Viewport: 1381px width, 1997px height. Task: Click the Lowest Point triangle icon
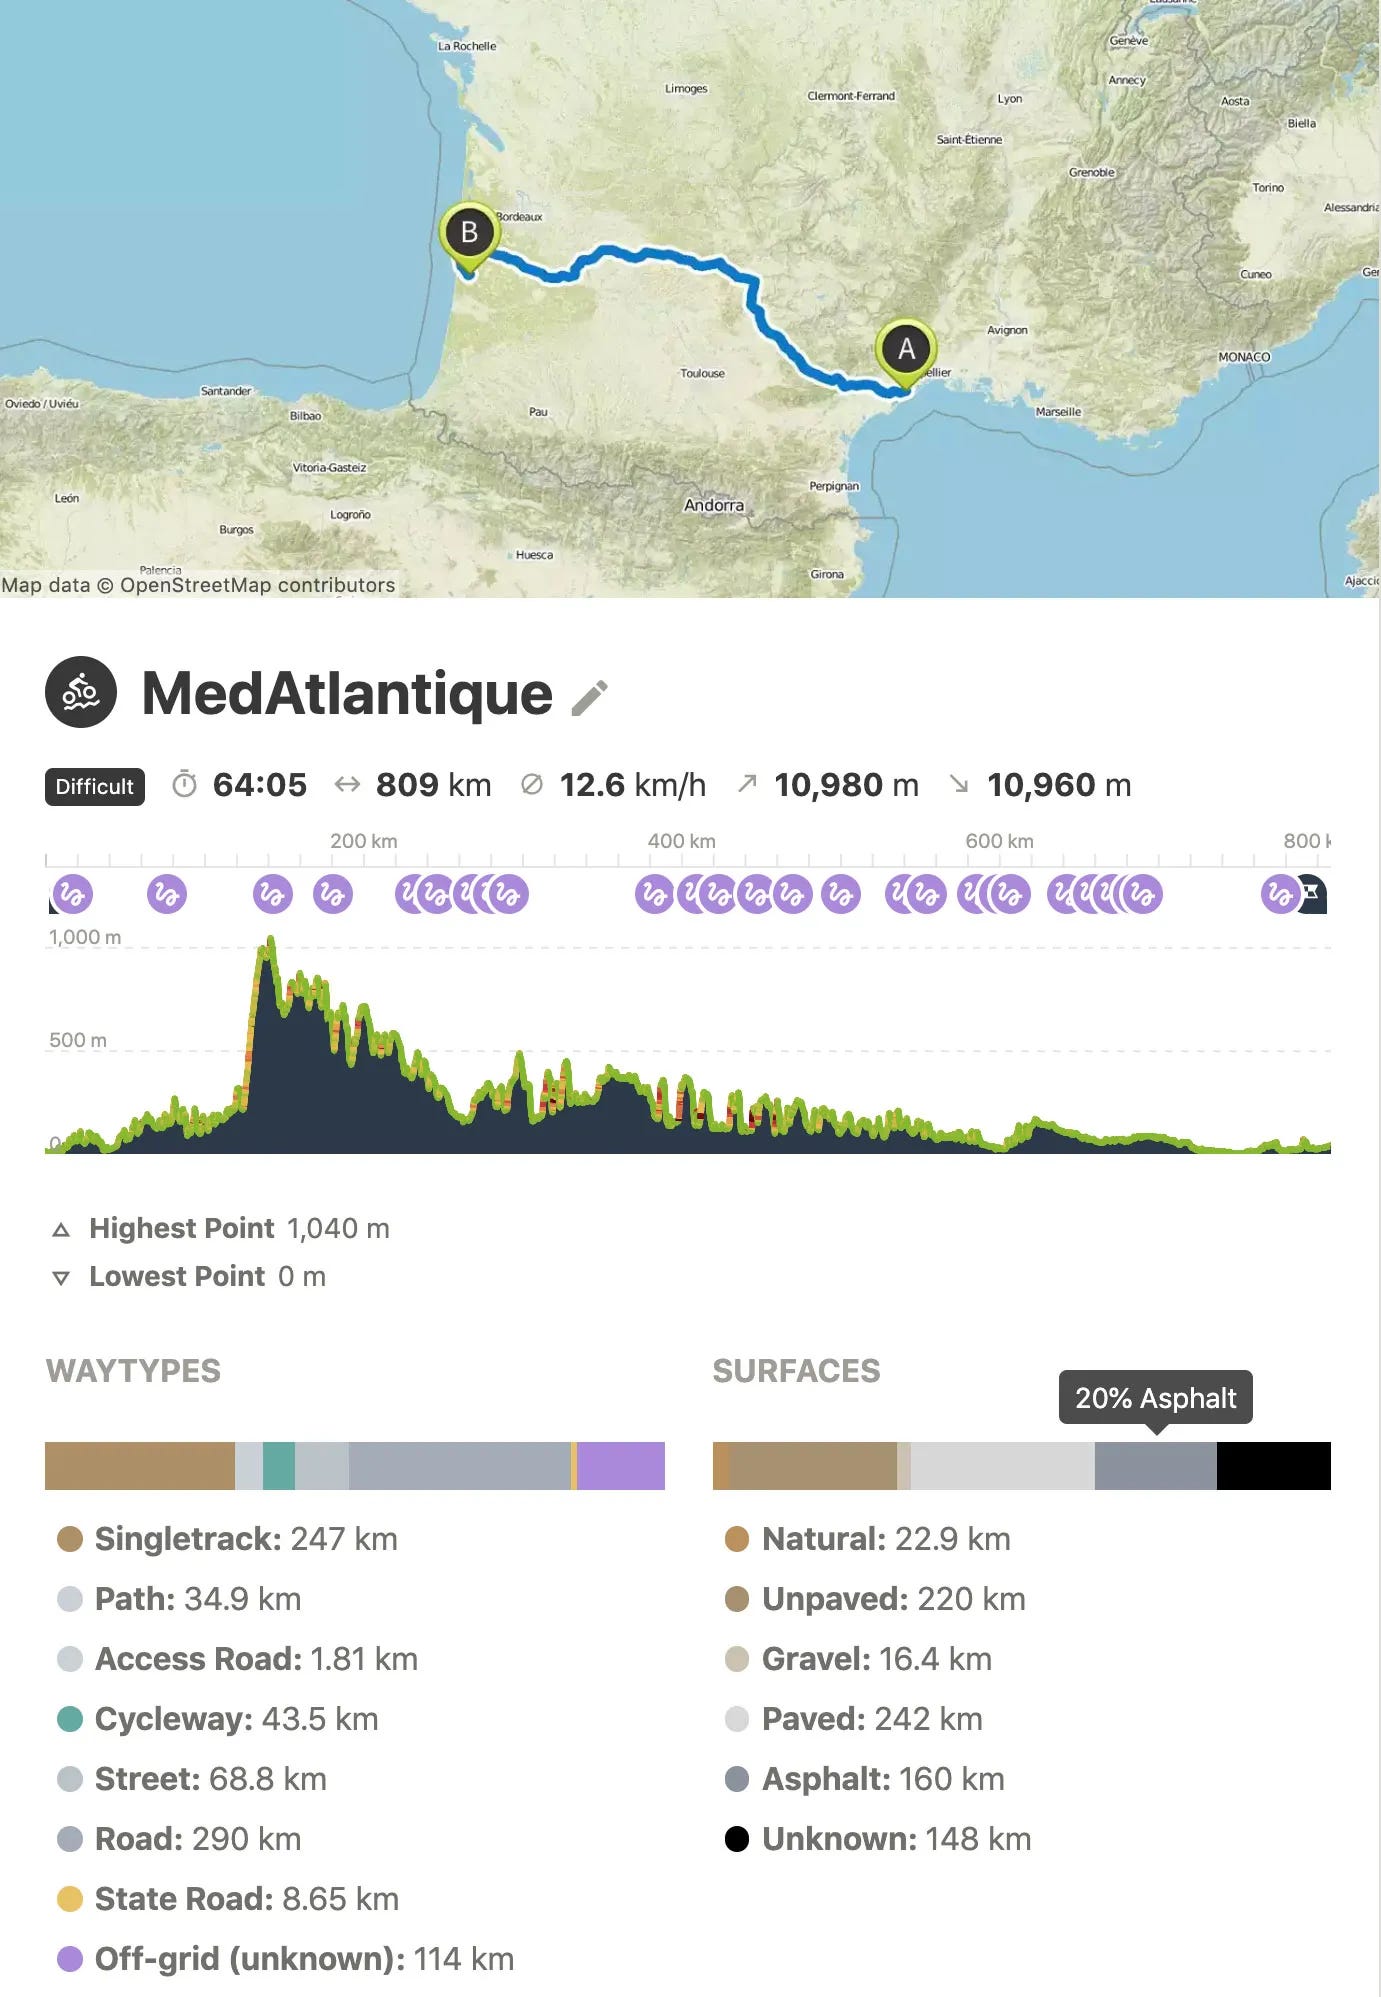point(61,1278)
